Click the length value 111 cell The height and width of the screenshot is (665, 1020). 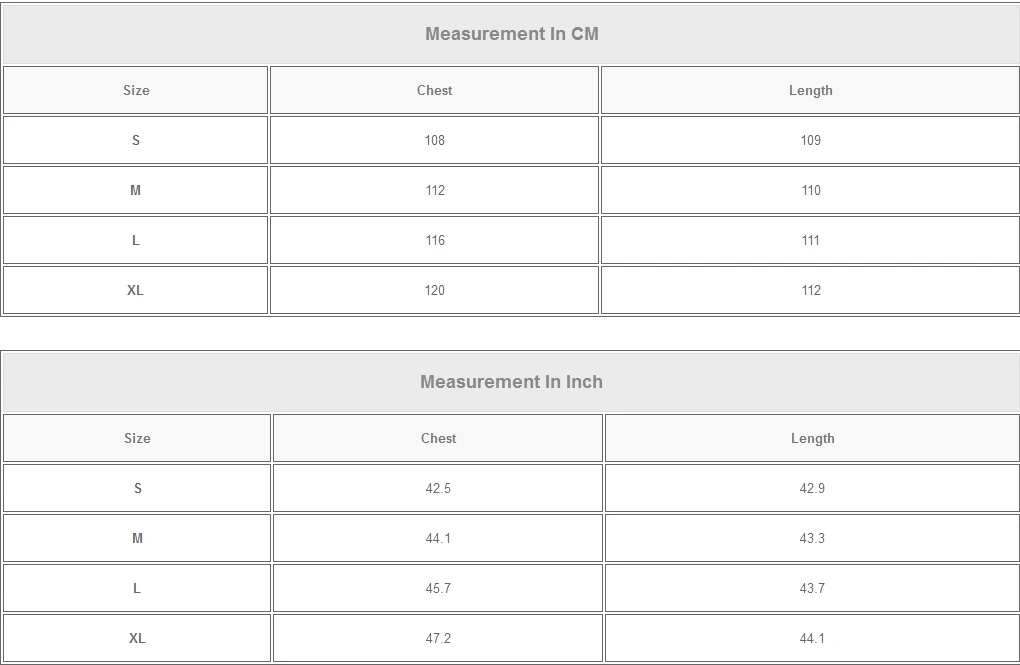[810, 240]
